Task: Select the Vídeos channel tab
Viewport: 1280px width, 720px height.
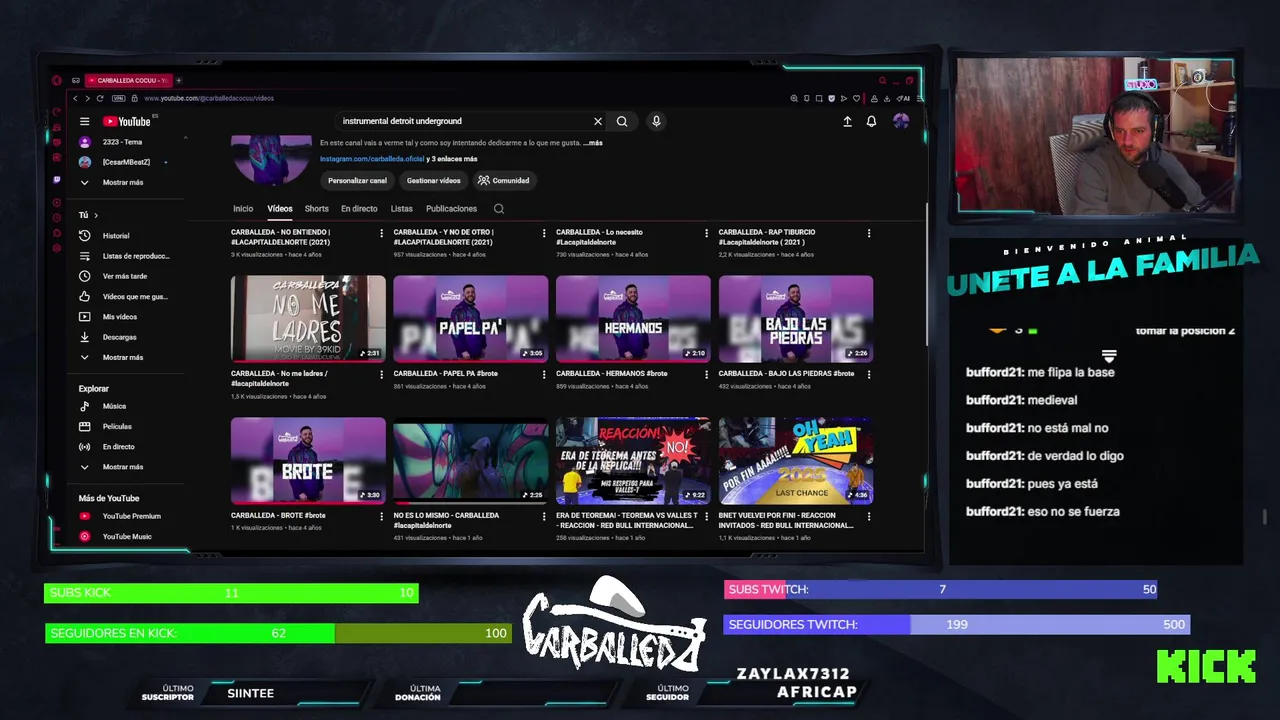Action: [280, 209]
